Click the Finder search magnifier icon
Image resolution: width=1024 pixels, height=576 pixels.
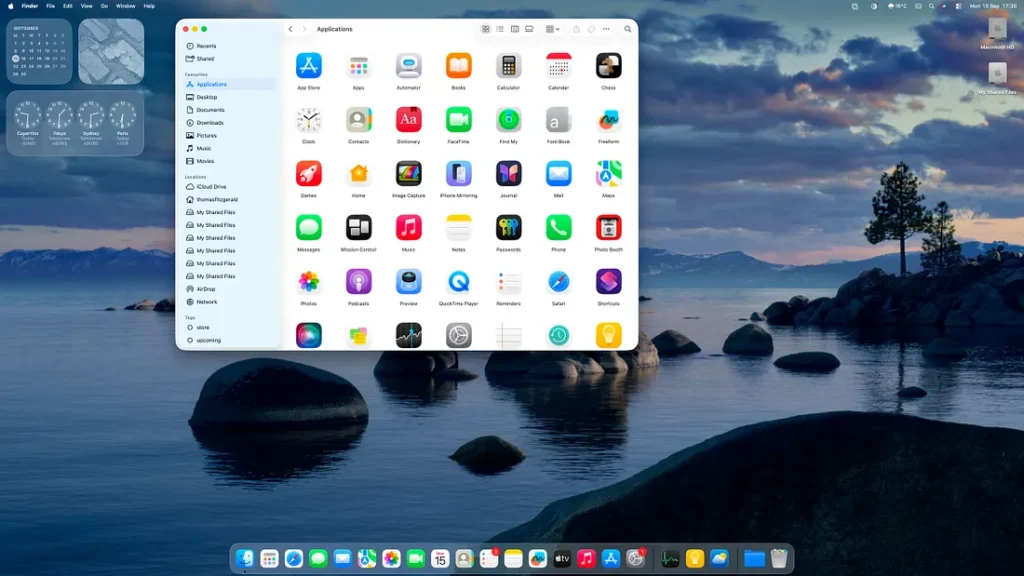(x=628, y=29)
